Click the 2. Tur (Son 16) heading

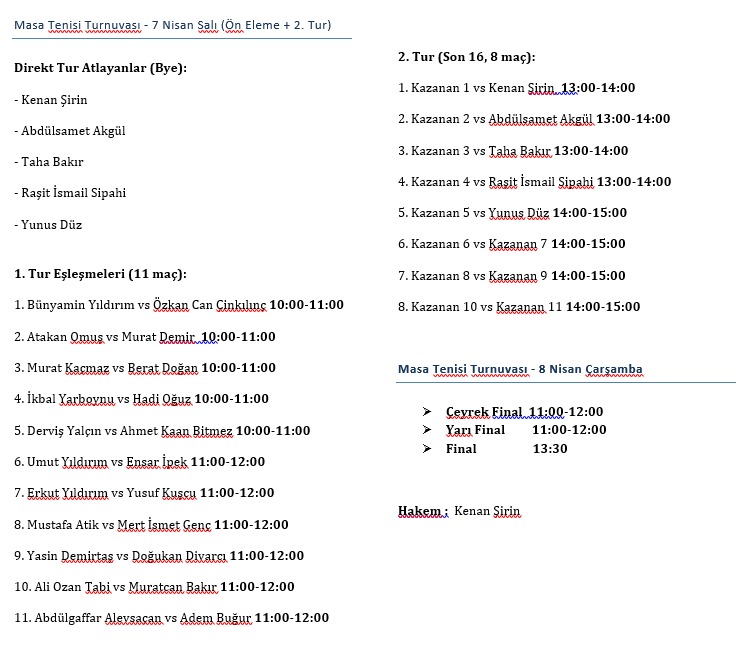466,57
